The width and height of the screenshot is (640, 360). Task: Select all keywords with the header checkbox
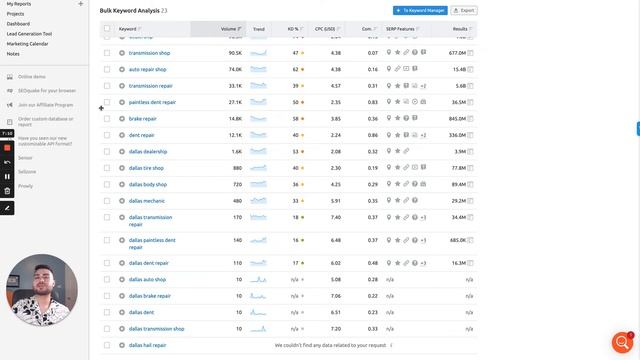coord(107,29)
